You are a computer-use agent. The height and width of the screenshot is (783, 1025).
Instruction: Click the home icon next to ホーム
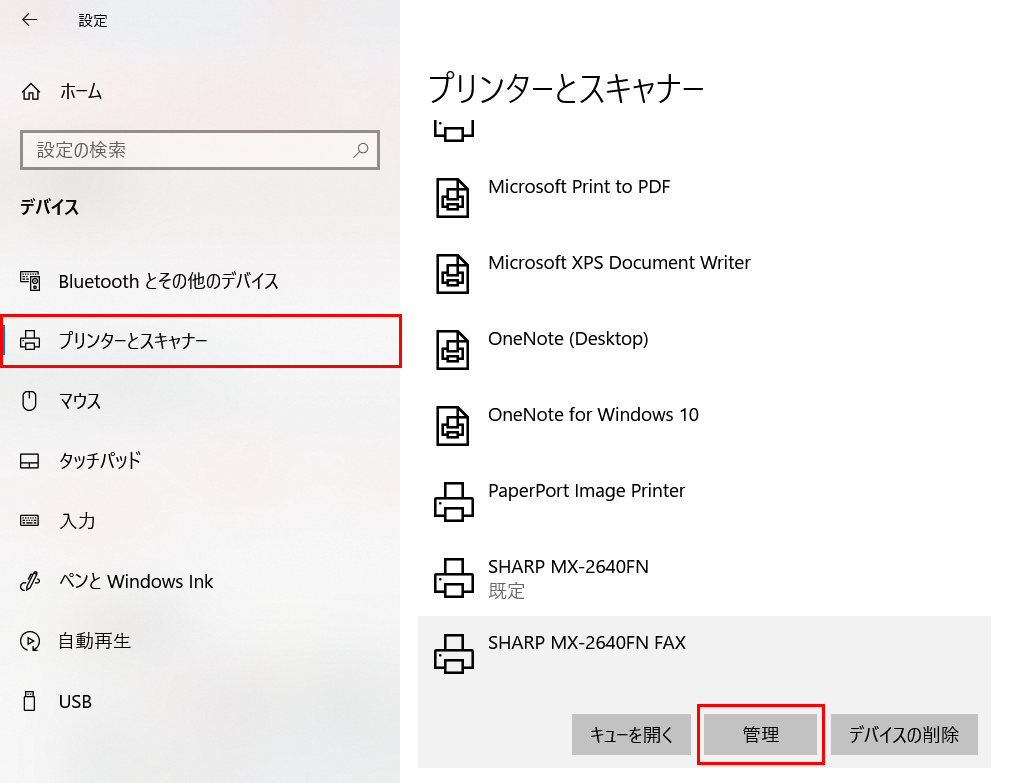click(30, 91)
